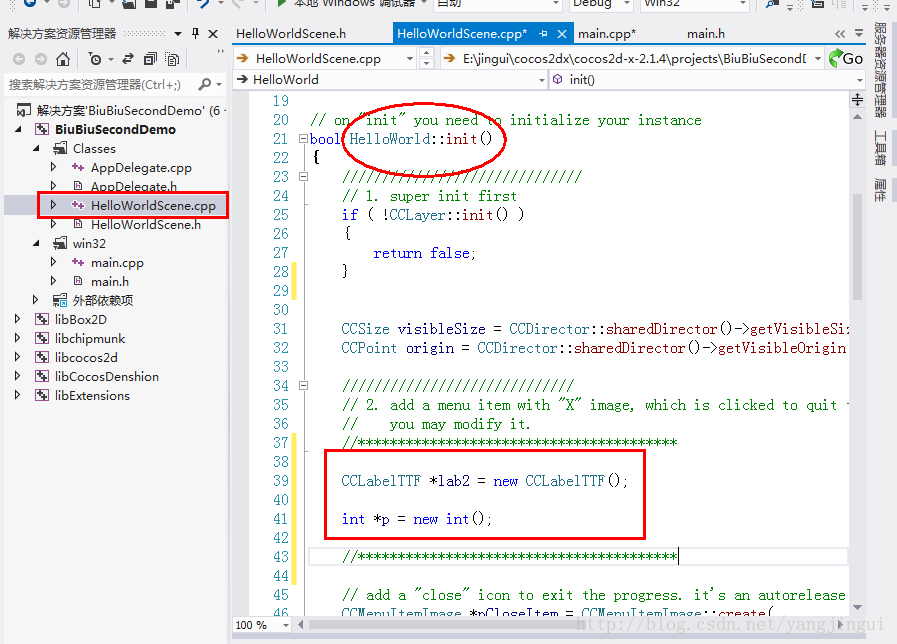Select HelloWorldScene.h in the tree
This screenshot has width=897, height=644.
point(146,225)
